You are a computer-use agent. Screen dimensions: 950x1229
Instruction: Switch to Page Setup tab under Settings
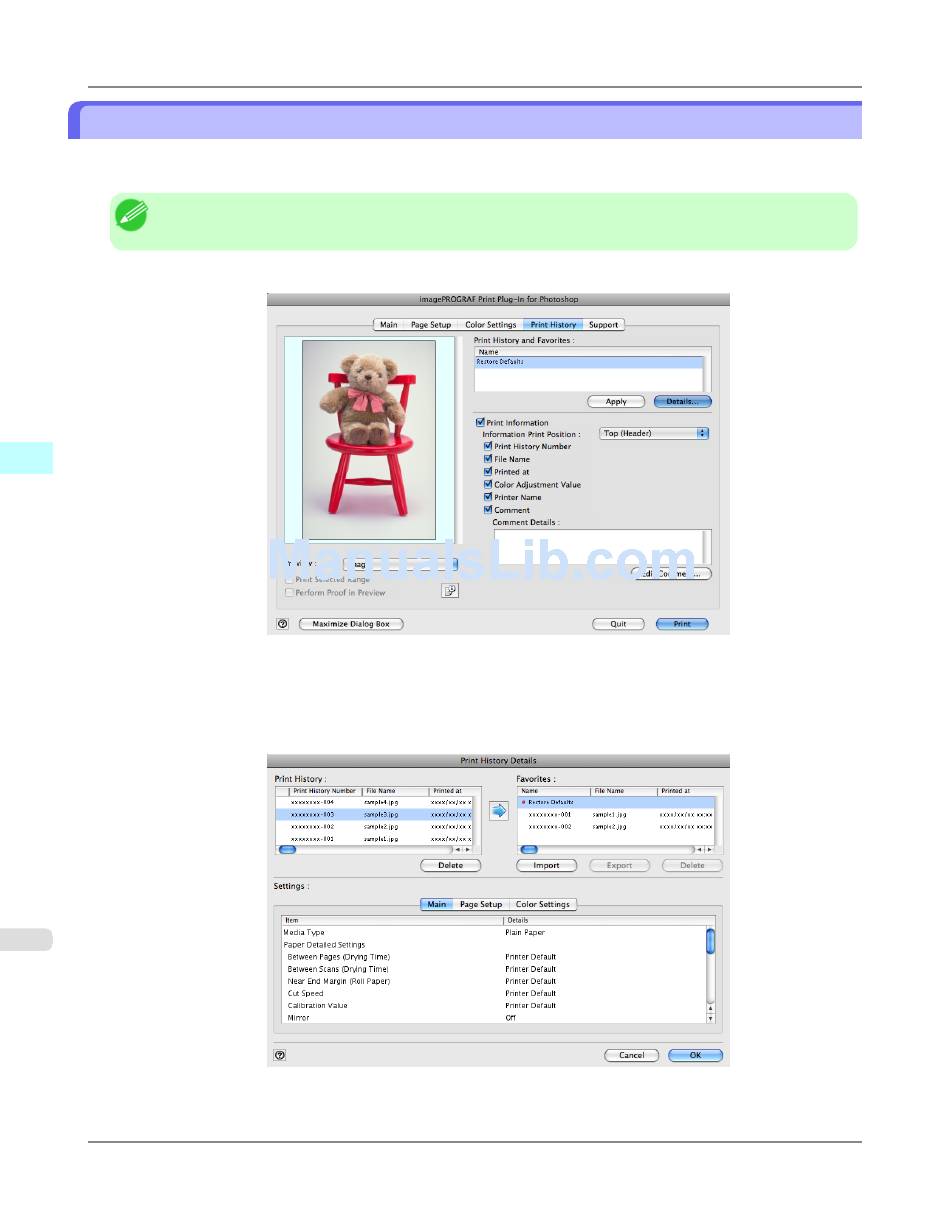point(481,904)
